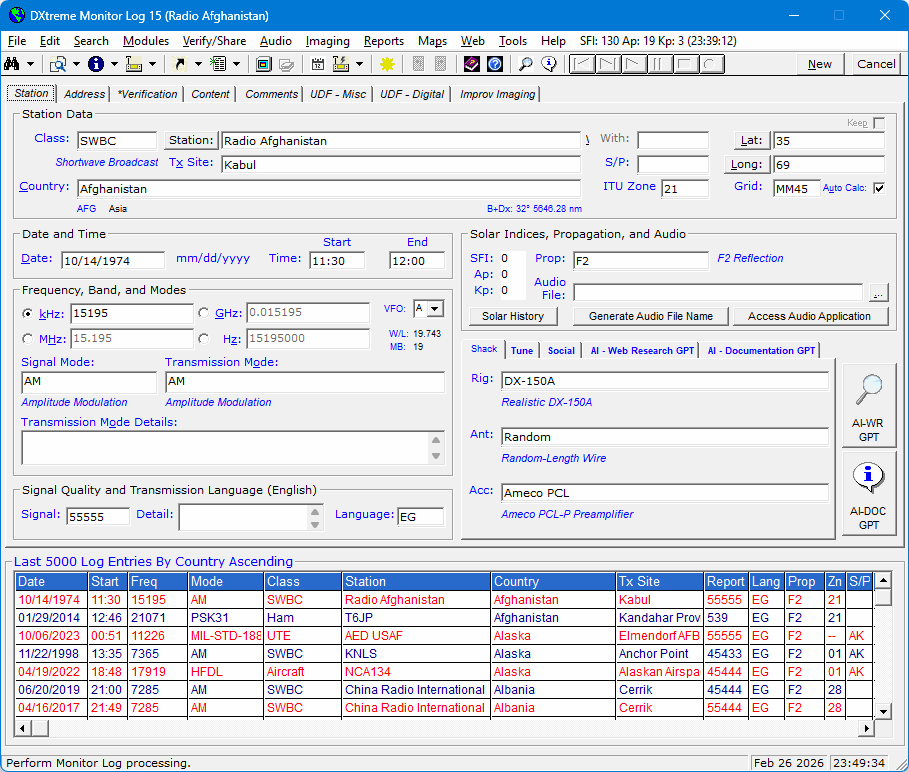This screenshot has height=772, width=909.
Task: Expand the binoculars icon dropdown arrow
Action: click(x=31, y=64)
